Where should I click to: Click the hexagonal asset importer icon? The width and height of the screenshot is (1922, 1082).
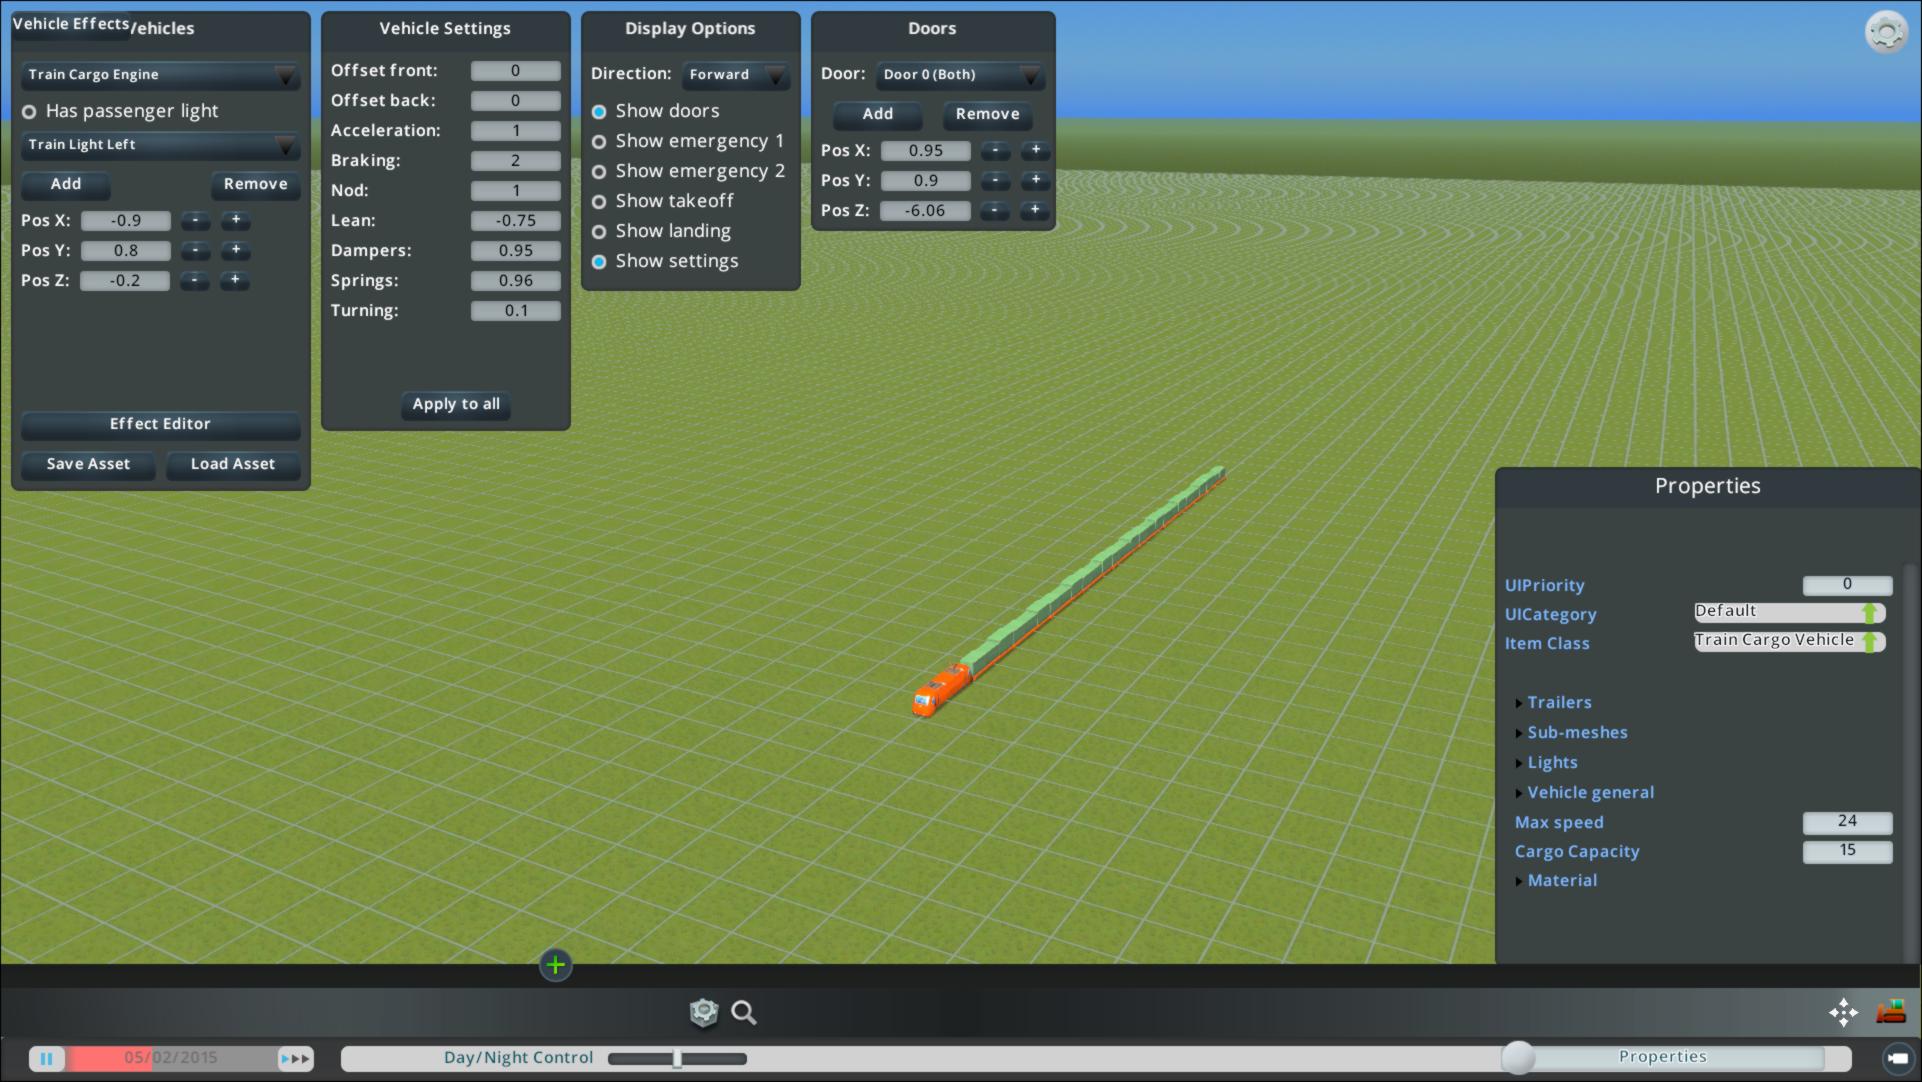tap(704, 1013)
